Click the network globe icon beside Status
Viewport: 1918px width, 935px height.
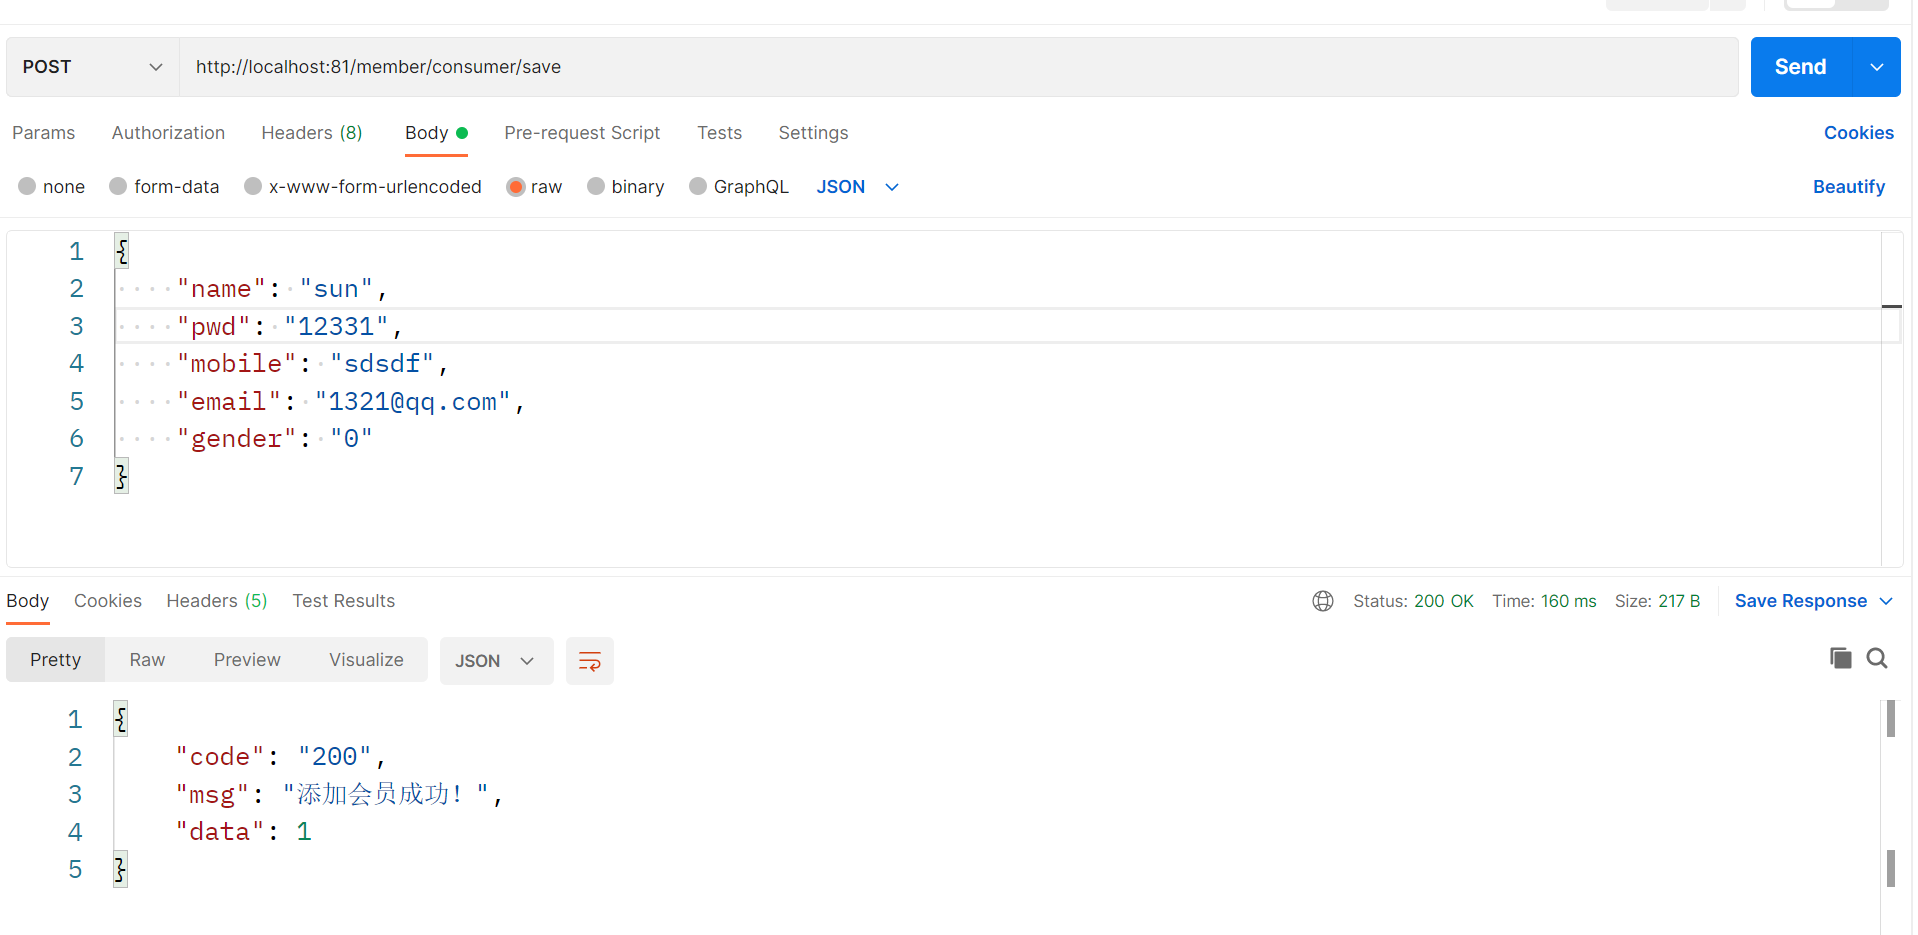[1323, 601]
